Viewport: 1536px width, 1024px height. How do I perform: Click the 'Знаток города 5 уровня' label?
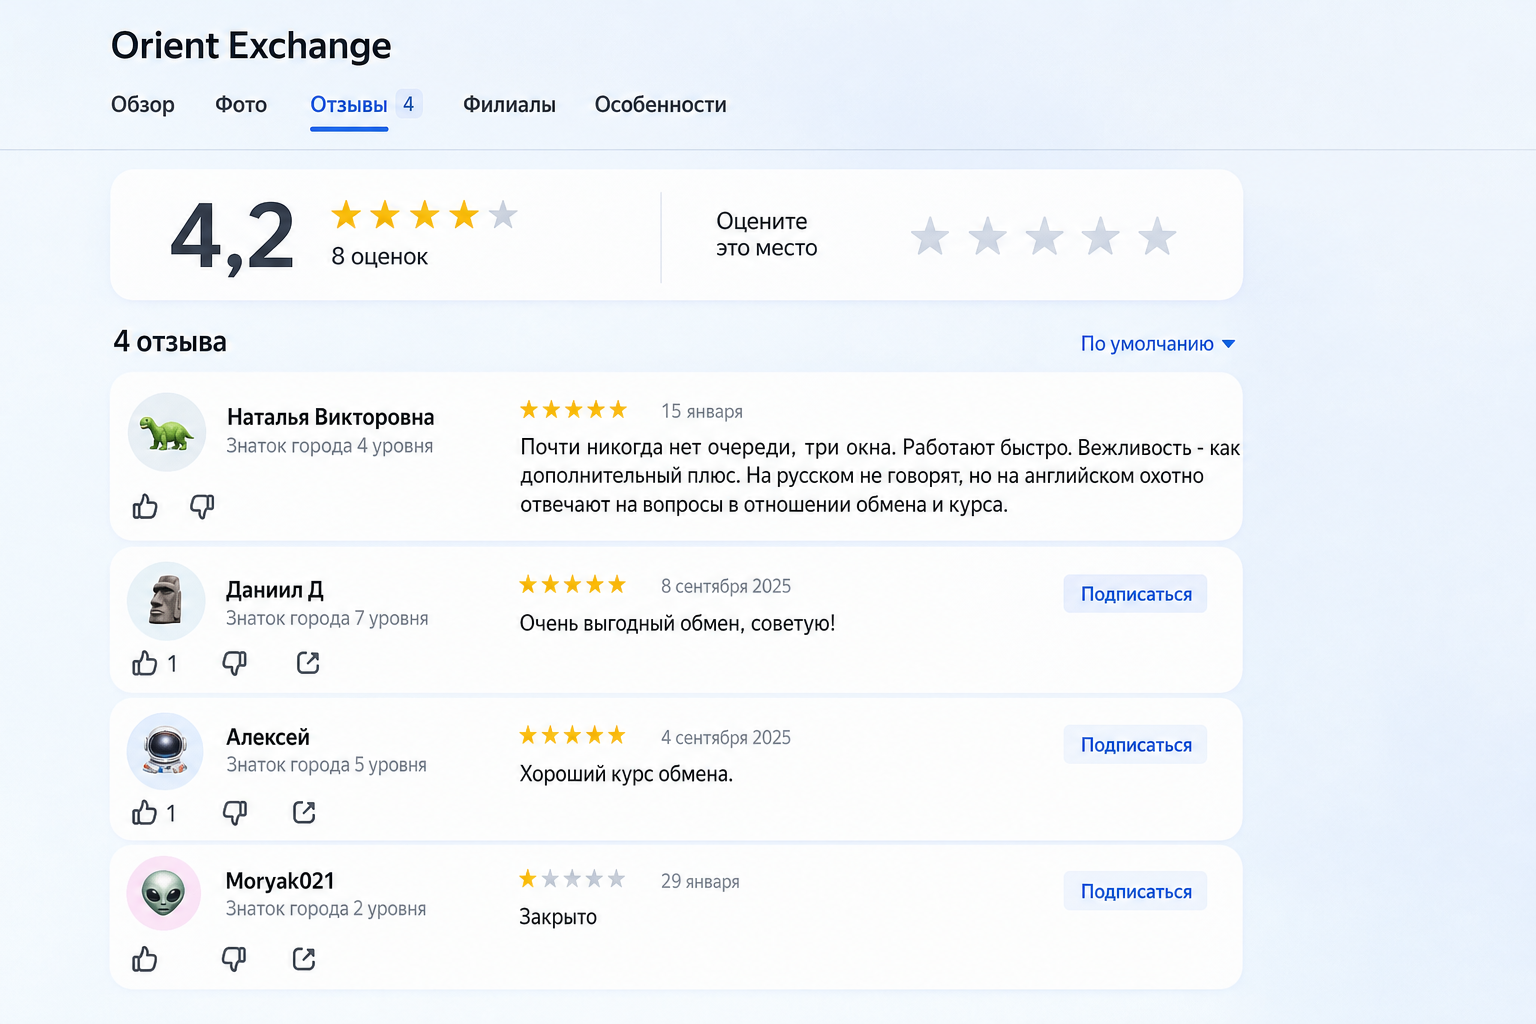(x=326, y=764)
